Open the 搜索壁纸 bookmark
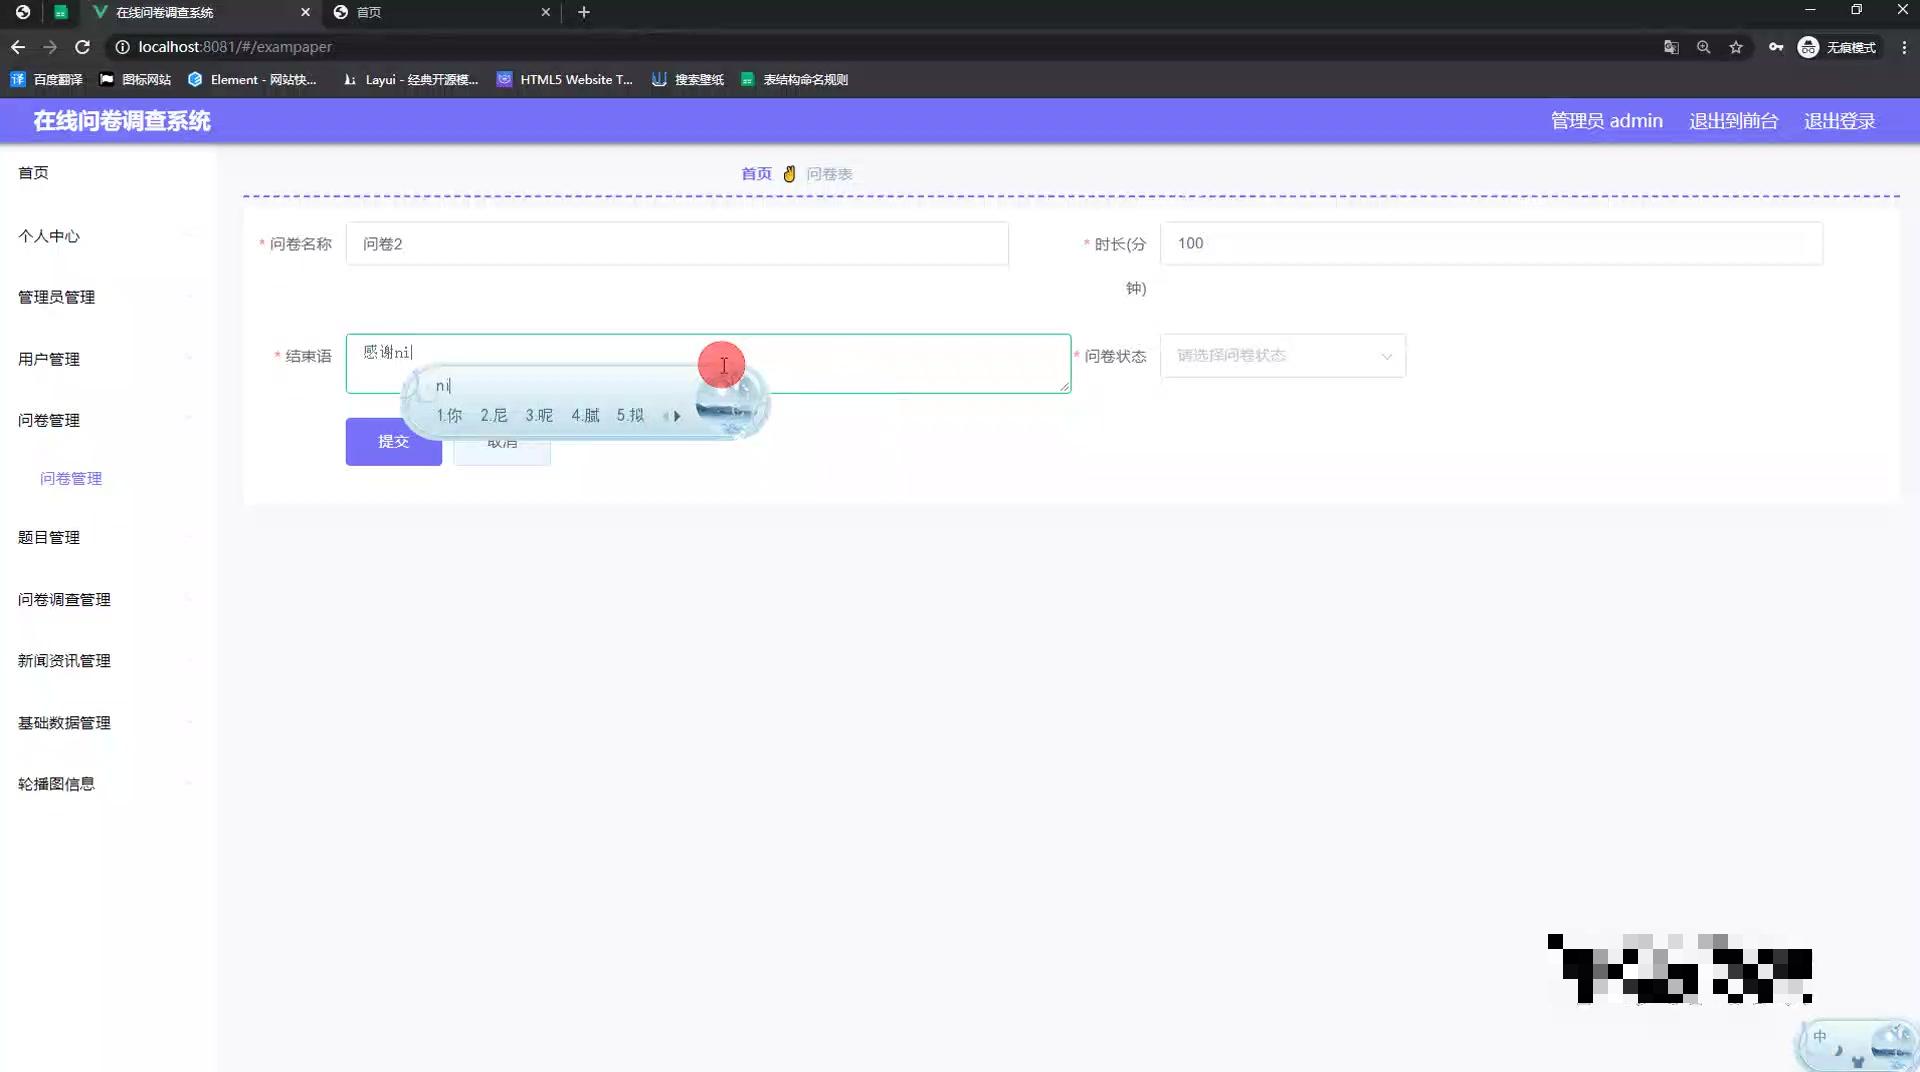Viewport: 1920px width, 1072px height. (688, 79)
